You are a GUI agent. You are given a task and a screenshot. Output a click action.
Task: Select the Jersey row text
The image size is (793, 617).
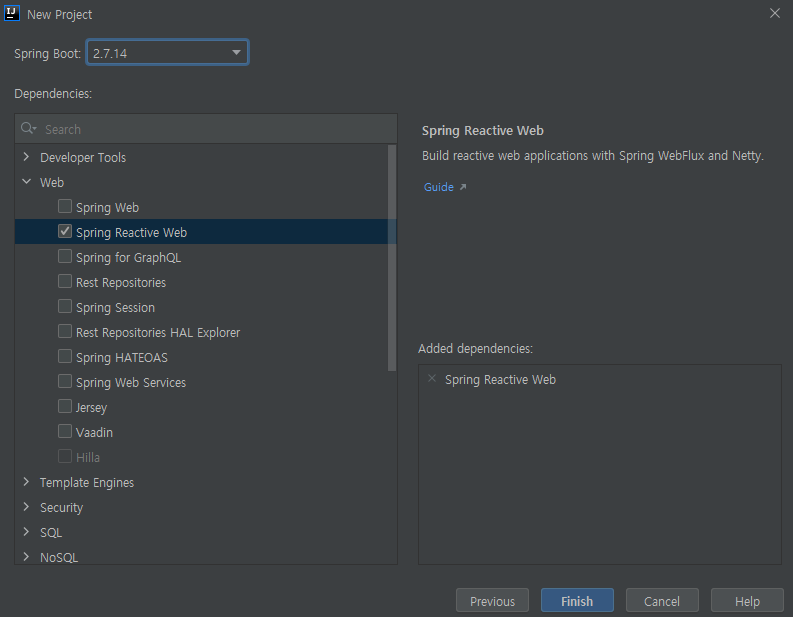click(x=91, y=408)
